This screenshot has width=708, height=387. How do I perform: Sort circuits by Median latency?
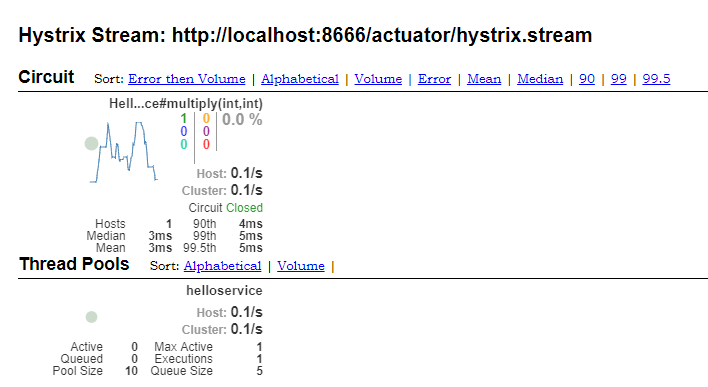pos(540,79)
